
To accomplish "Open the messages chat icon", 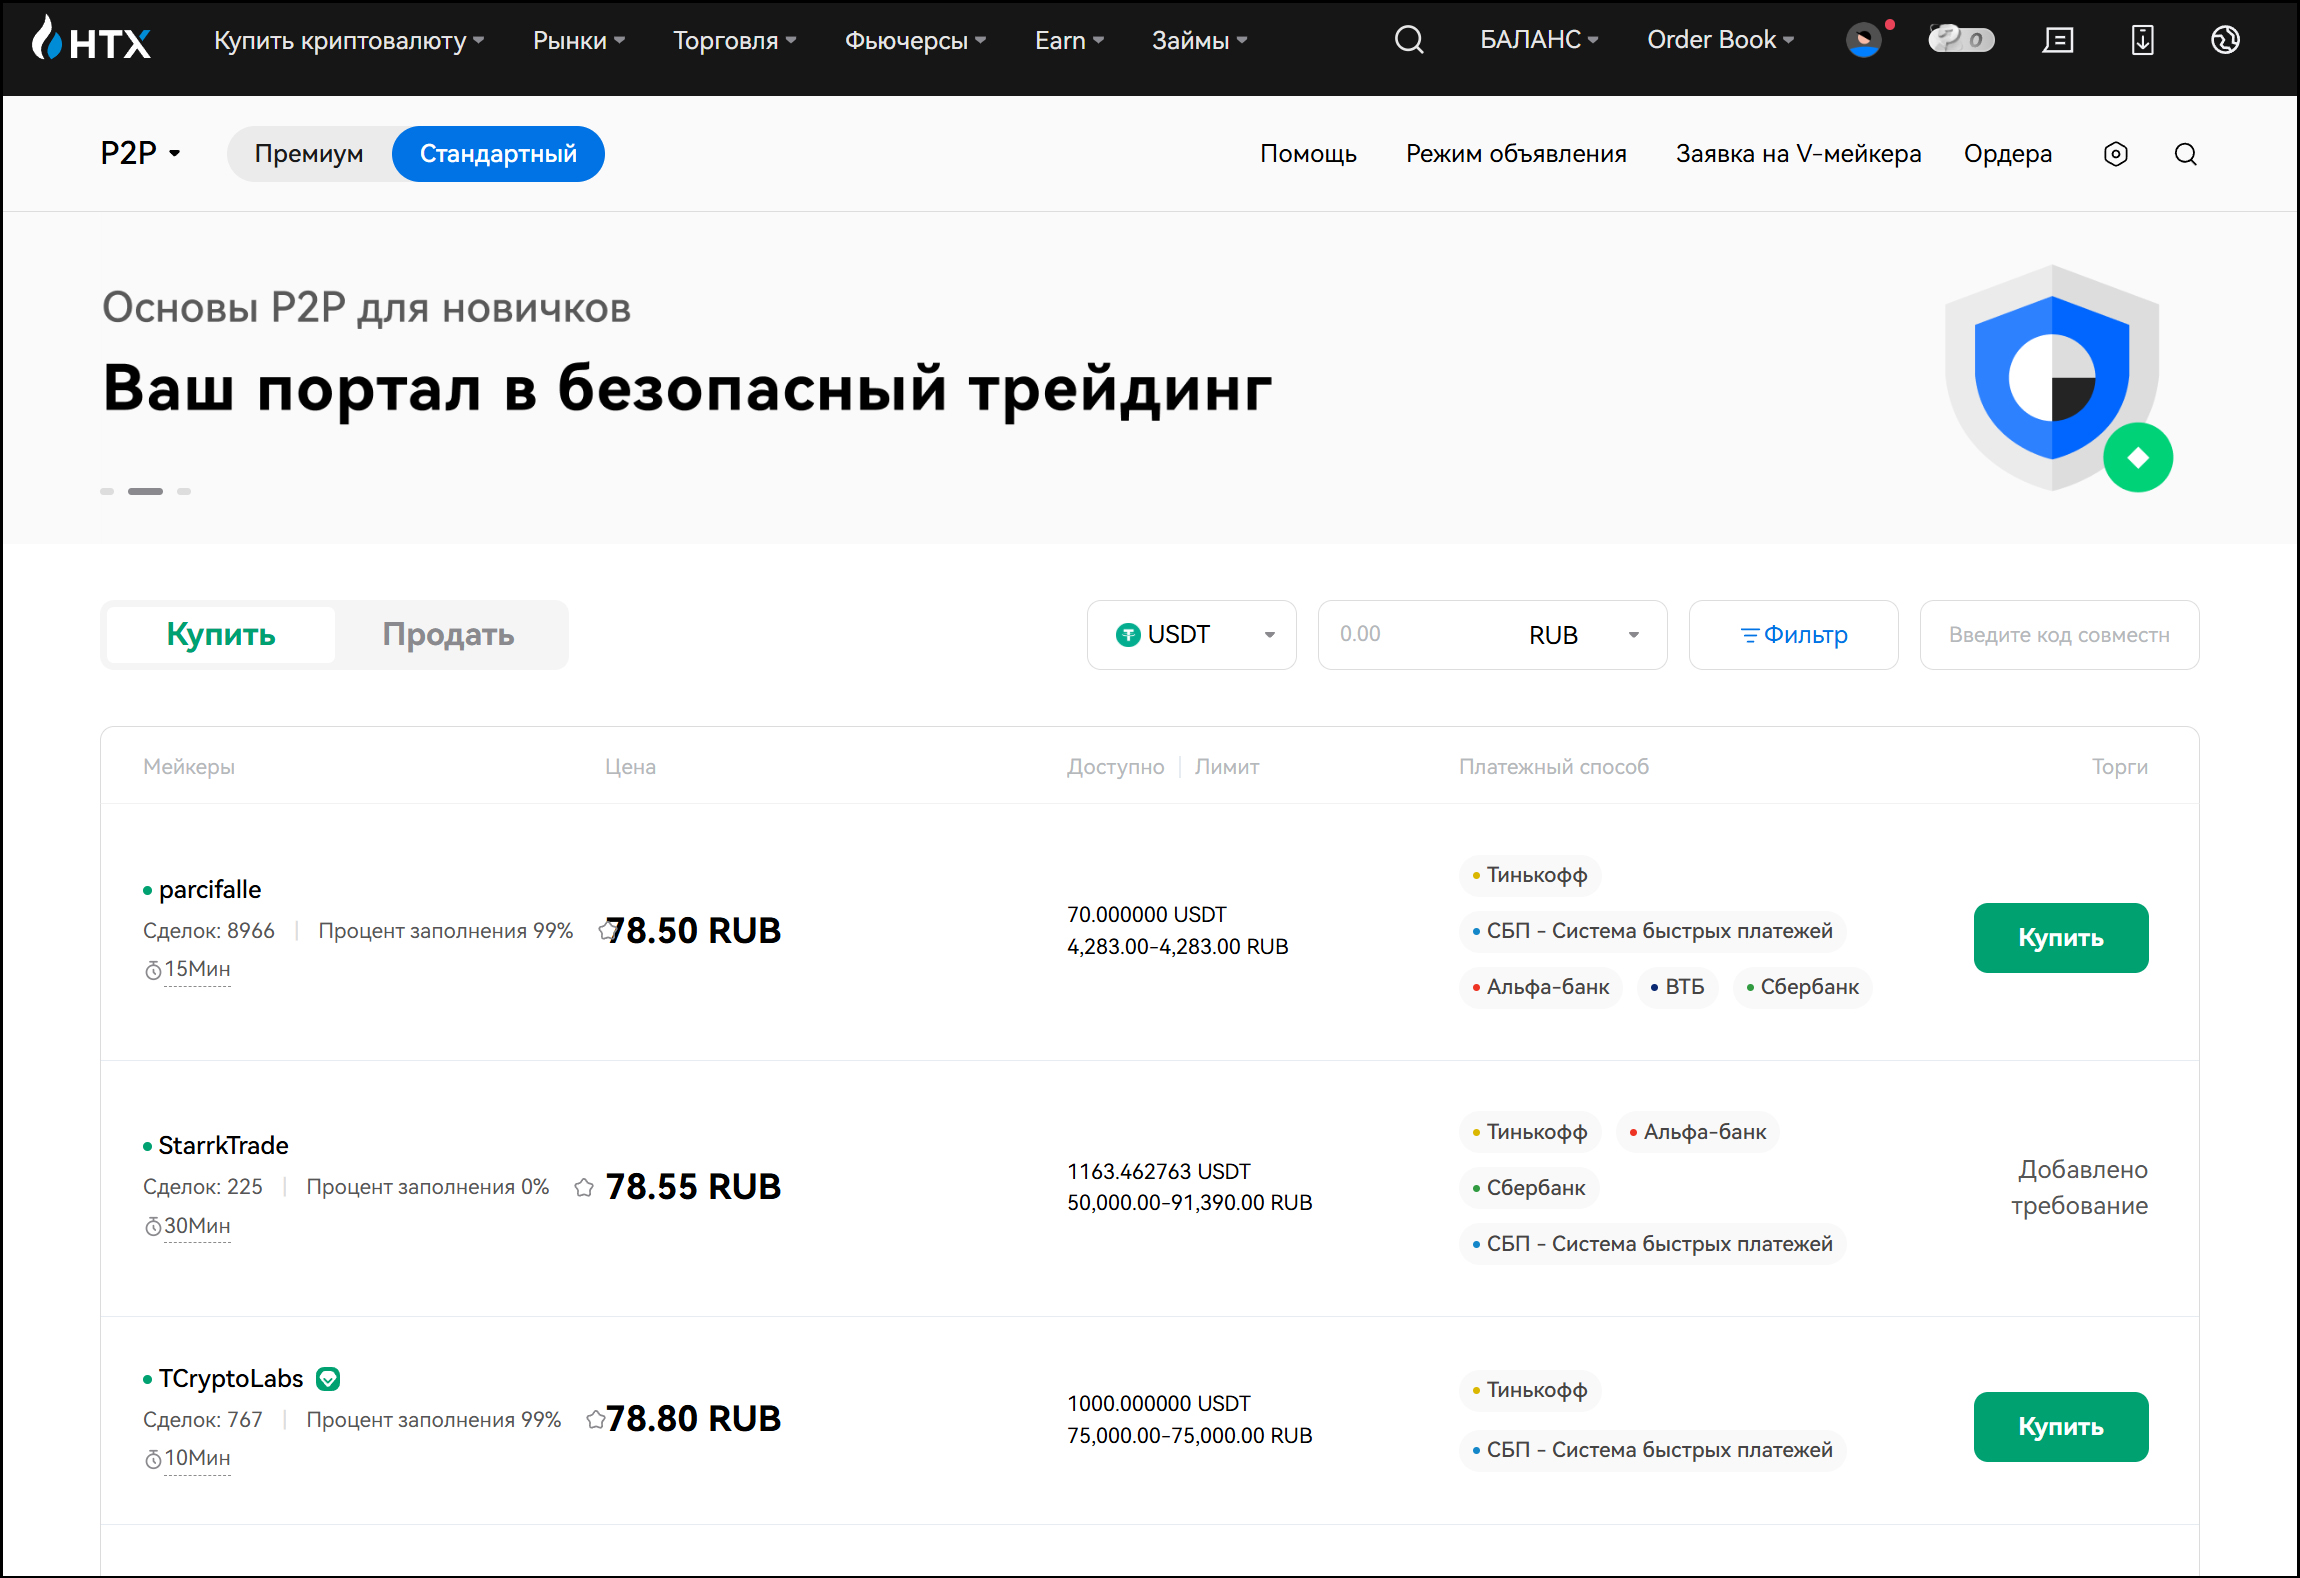I will click(2058, 40).
